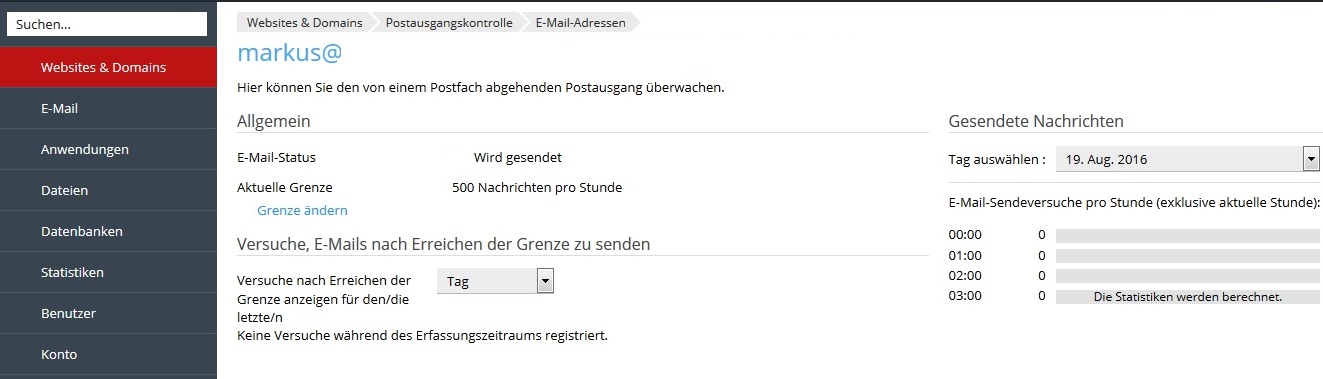Open Websites & Domains sidebar item
This screenshot has width=1323, height=379.
tap(108, 68)
